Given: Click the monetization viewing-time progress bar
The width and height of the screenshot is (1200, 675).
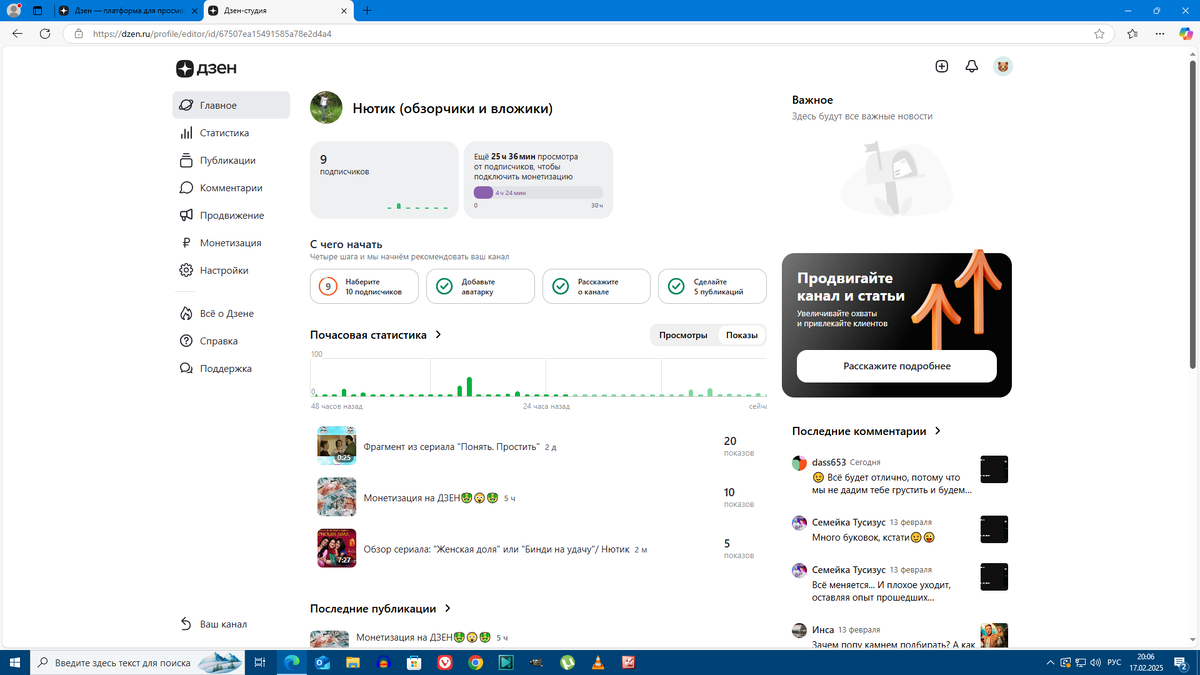Looking at the screenshot, I should click(538, 192).
